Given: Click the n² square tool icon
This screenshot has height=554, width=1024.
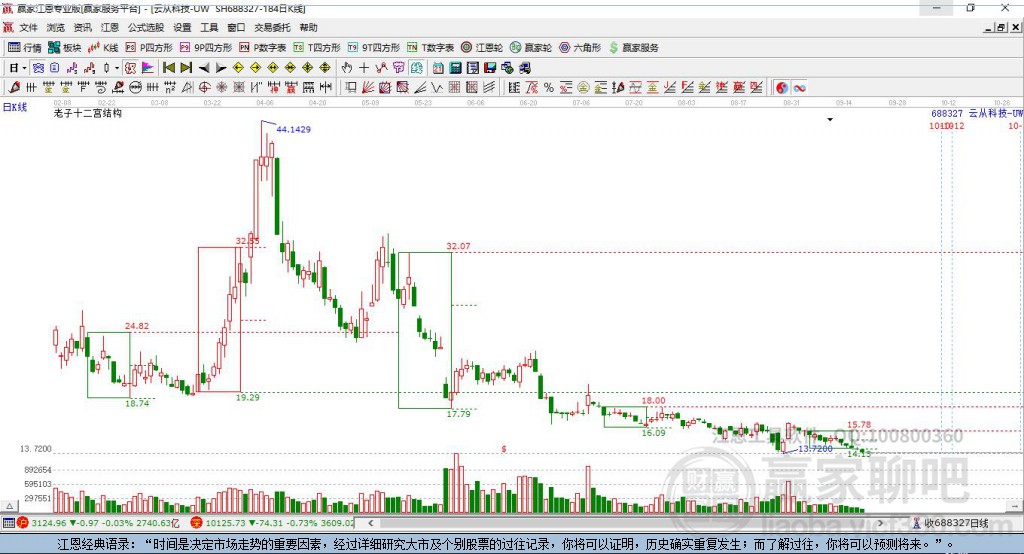Looking at the screenshot, I should [x=170, y=88].
